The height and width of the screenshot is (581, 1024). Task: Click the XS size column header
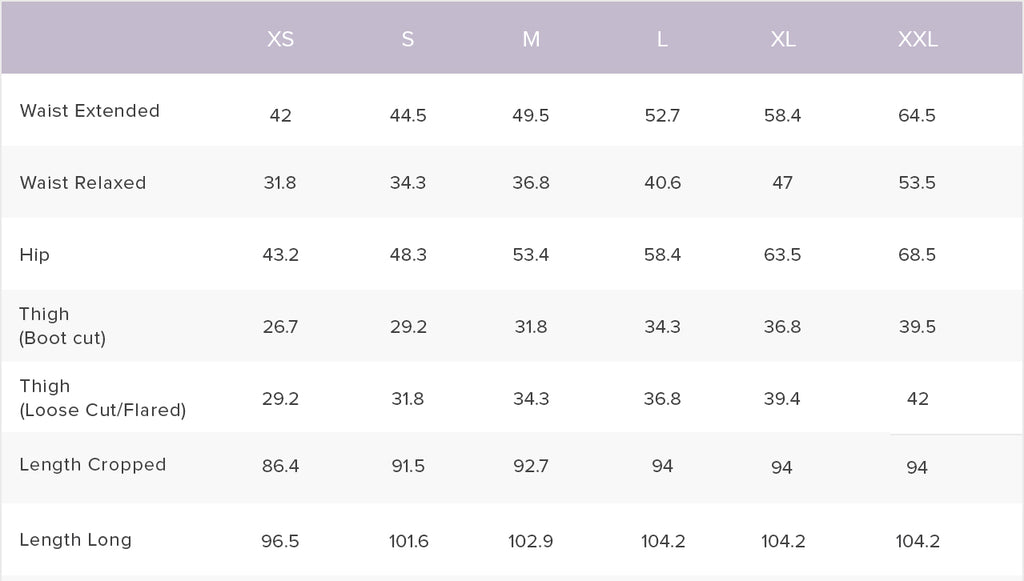pyautogui.click(x=280, y=40)
